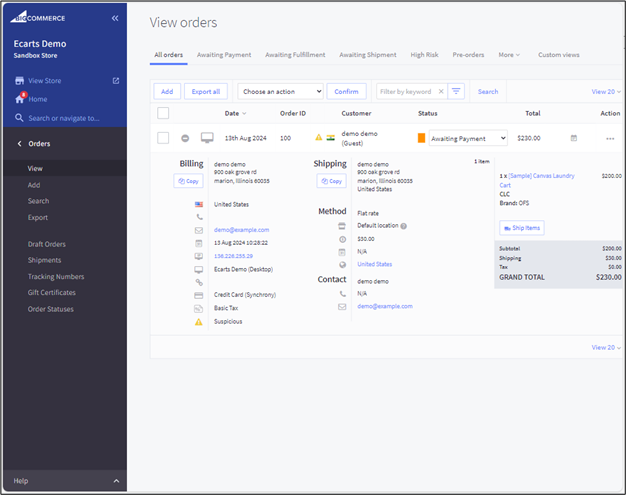Switch to the Awaiting Payment tab

(224, 55)
